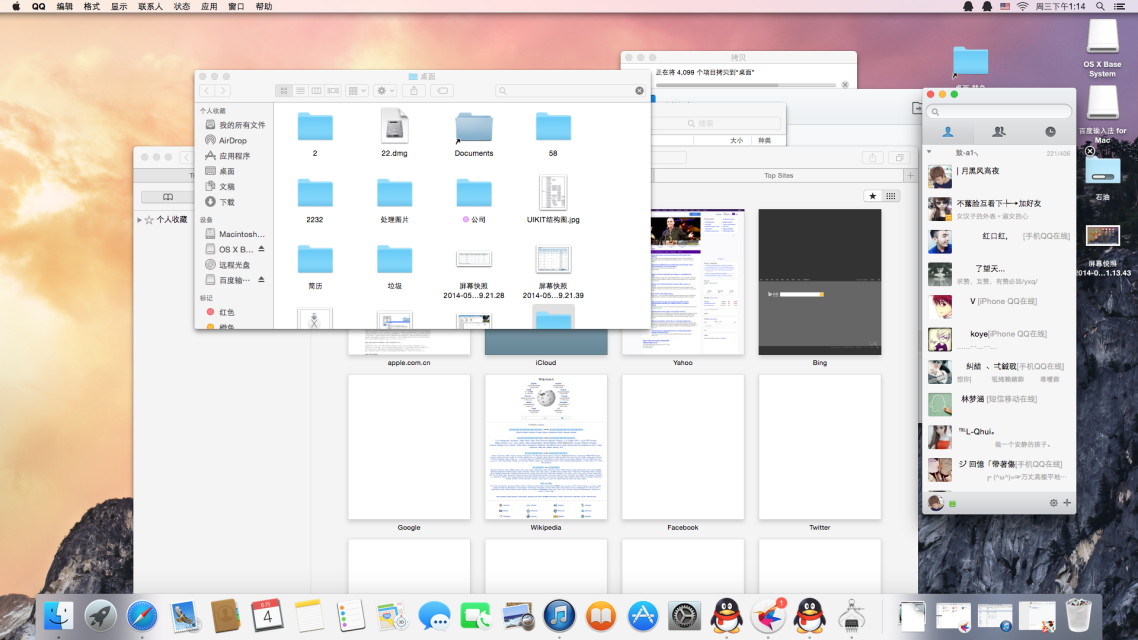Open chat with 林梦涵

(999, 404)
